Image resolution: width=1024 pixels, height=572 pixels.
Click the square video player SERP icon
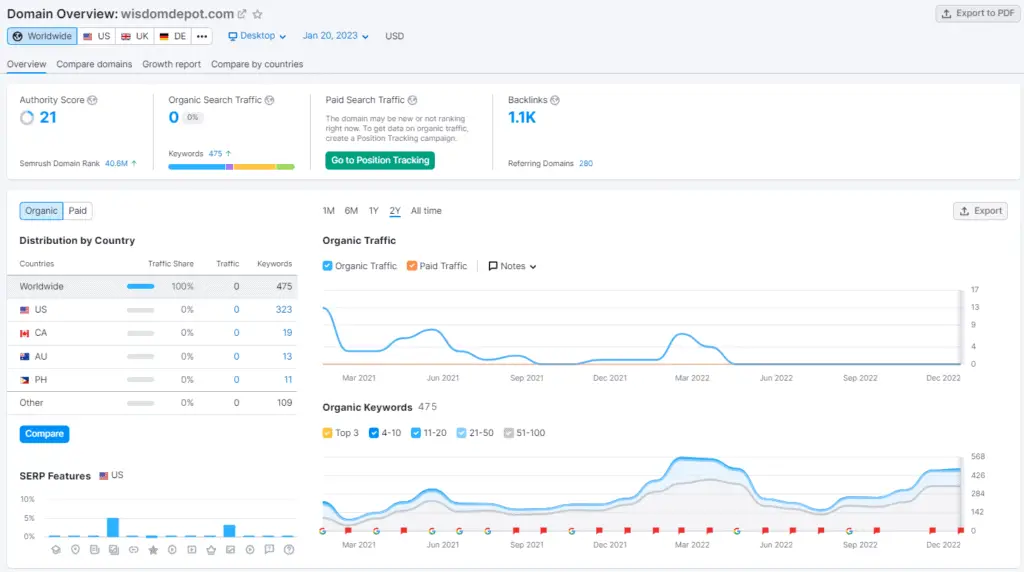pos(191,550)
